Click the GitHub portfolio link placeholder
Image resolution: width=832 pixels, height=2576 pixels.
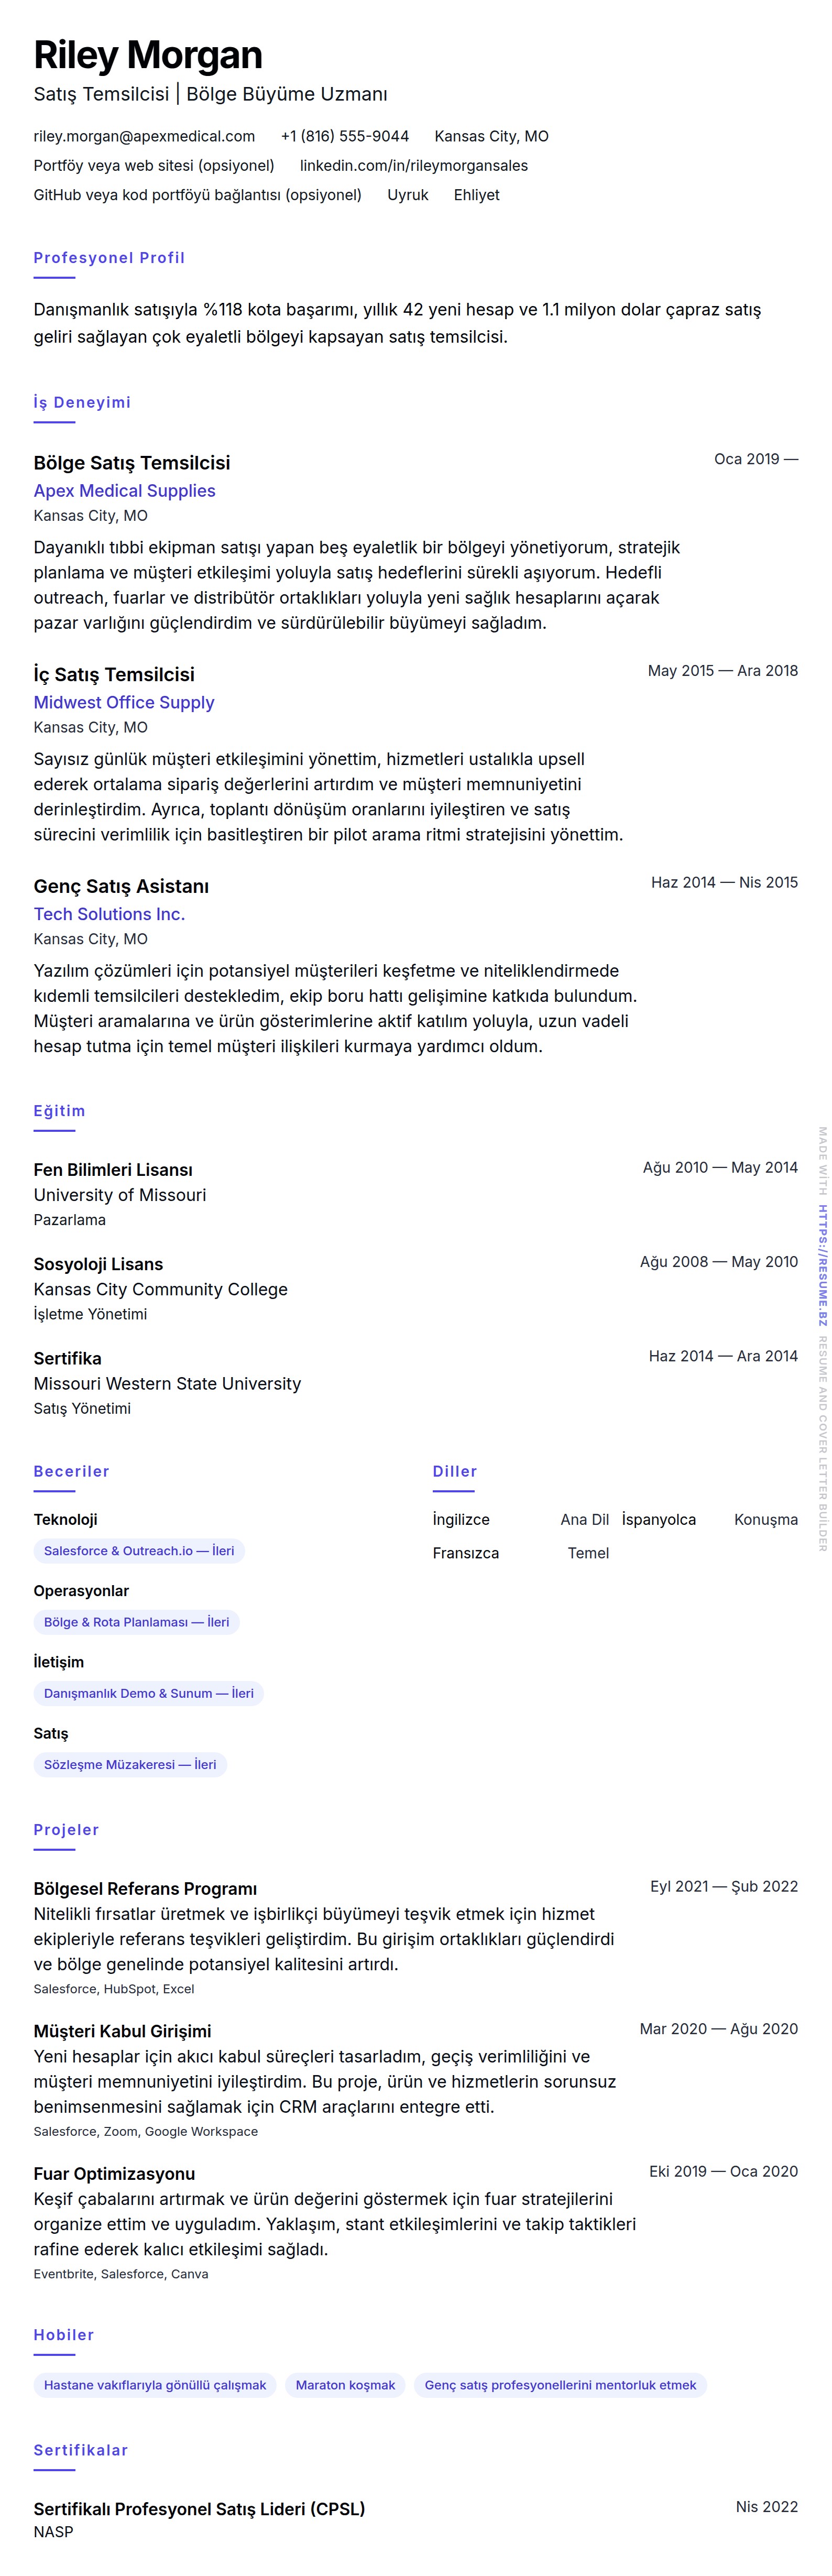(197, 195)
